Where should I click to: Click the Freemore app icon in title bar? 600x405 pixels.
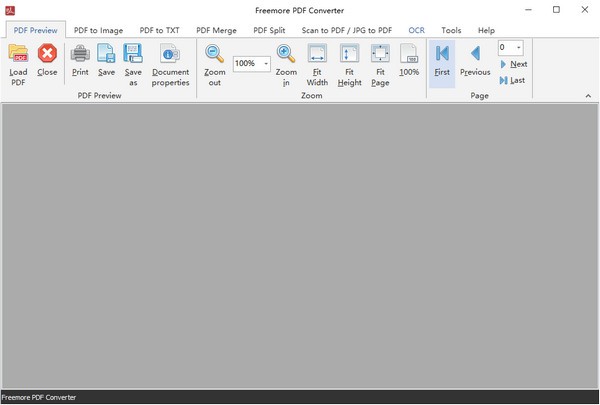[x=10, y=10]
